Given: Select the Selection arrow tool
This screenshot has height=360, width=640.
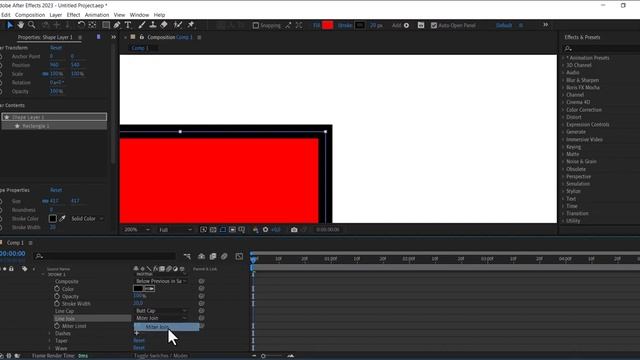Looking at the screenshot, I should tap(10, 25).
